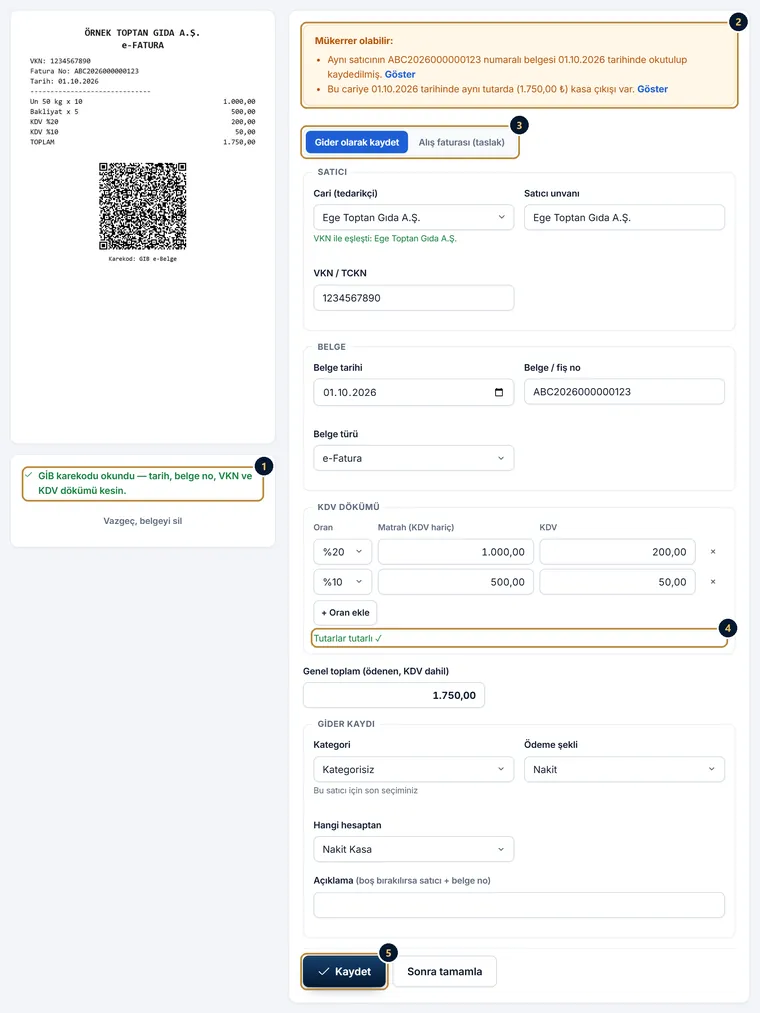This screenshot has width=760, height=1013.
Task: Open the %10 rate dropdown
Action: pyautogui.click(x=343, y=581)
